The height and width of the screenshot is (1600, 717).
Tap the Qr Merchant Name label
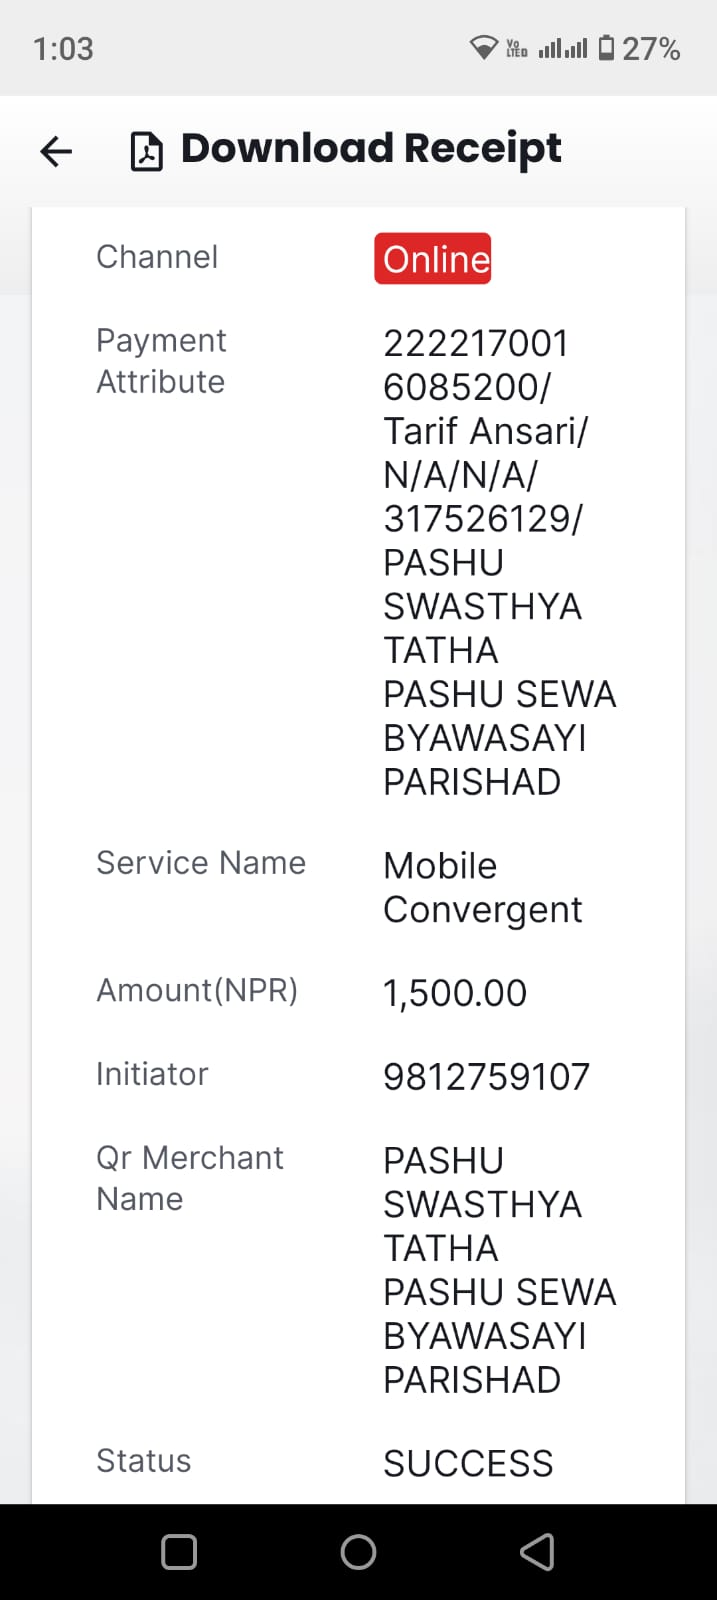coord(190,1178)
